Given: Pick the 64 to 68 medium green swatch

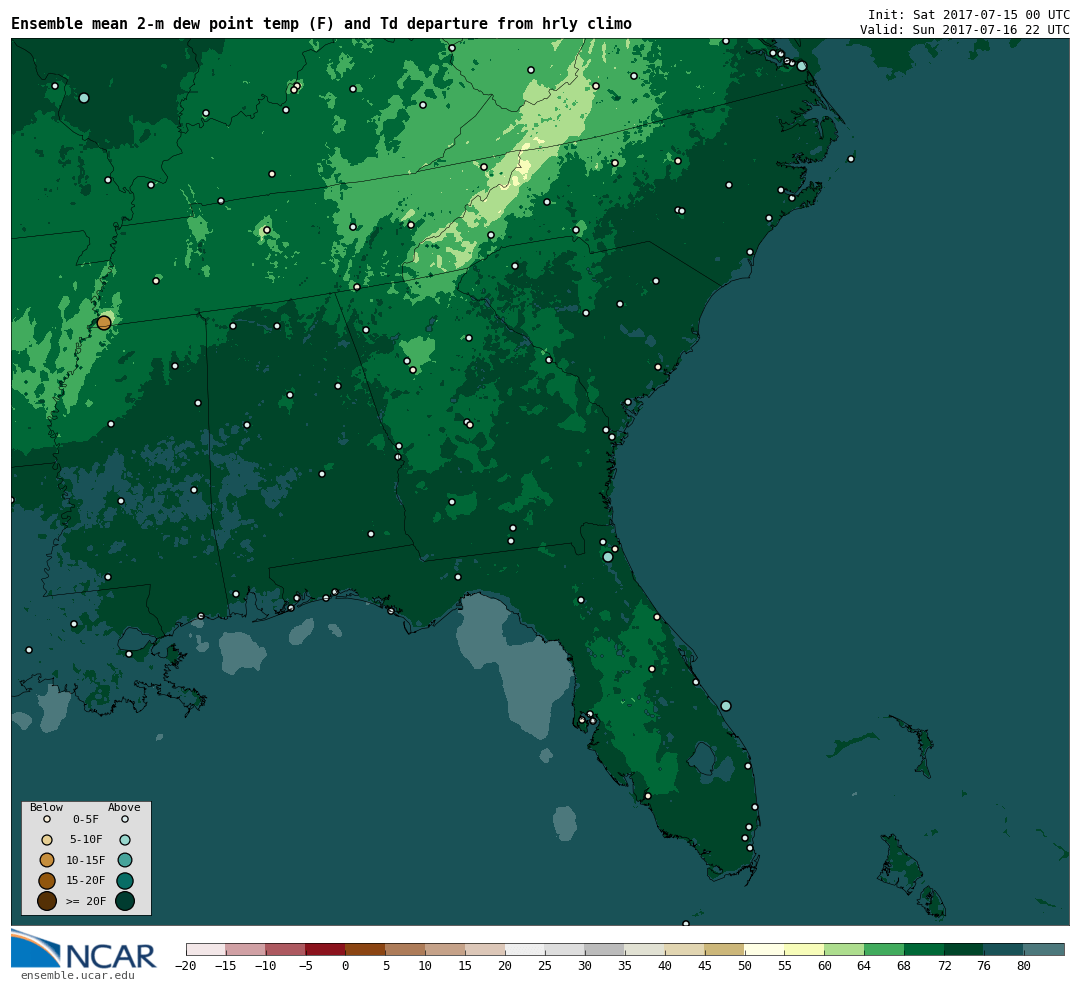Looking at the screenshot, I should pyautogui.click(x=885, y=949).
